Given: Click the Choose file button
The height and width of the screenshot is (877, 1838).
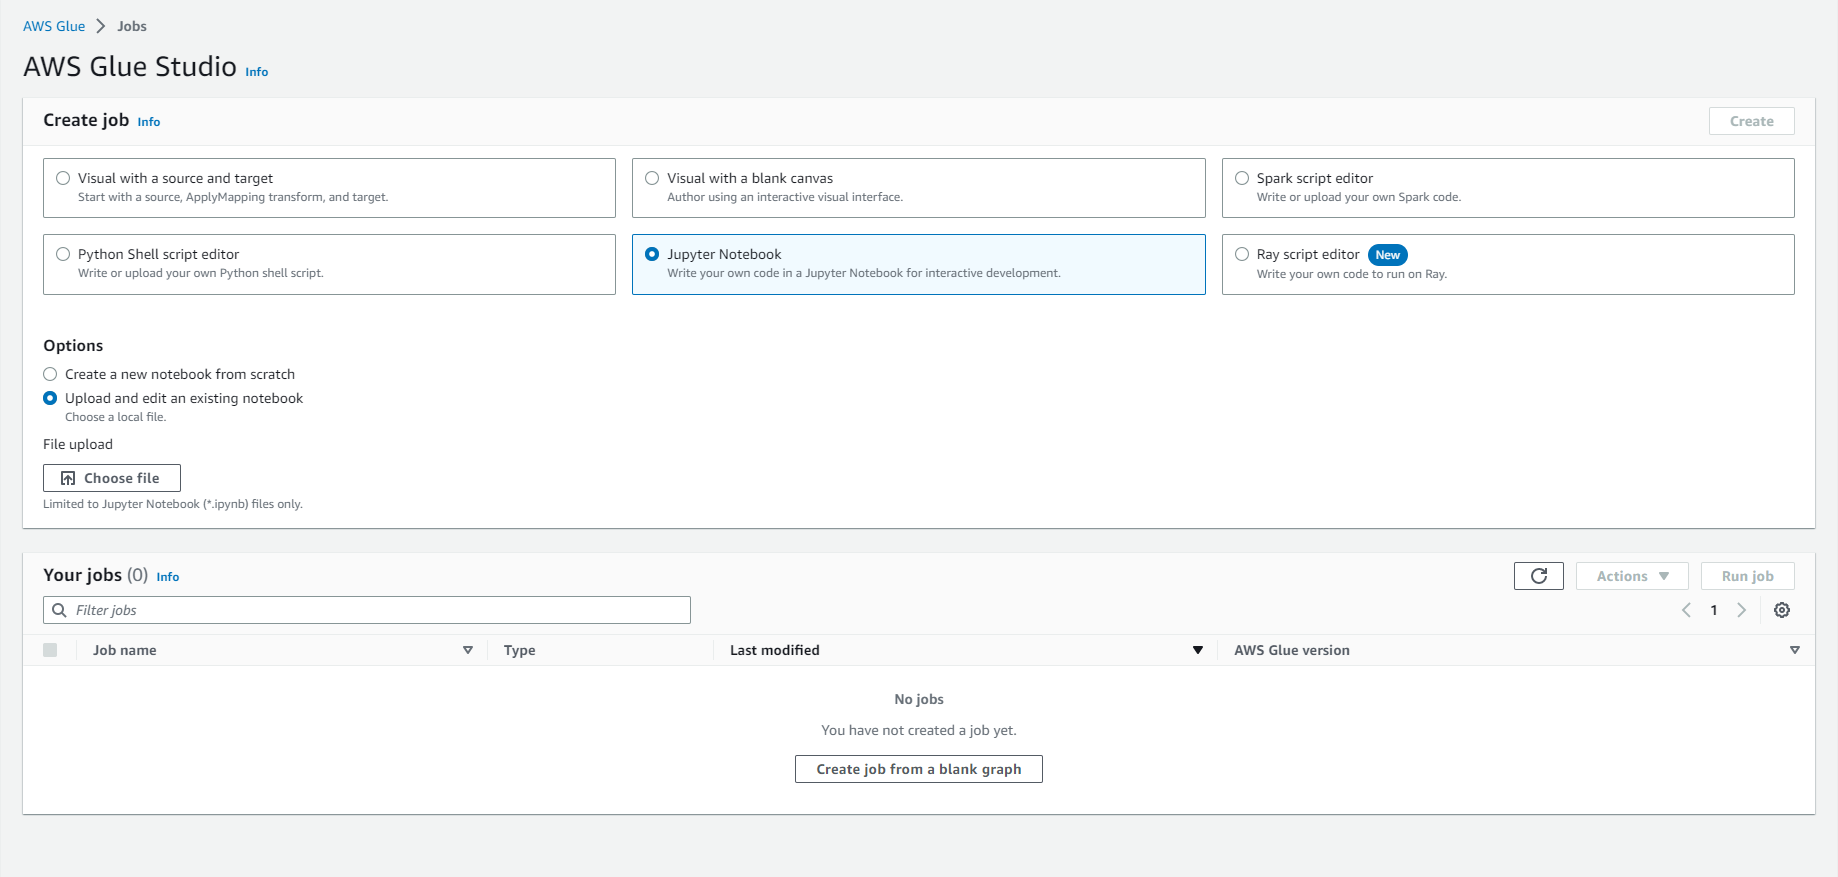Looking at the screenshot, I should (112, 478).
